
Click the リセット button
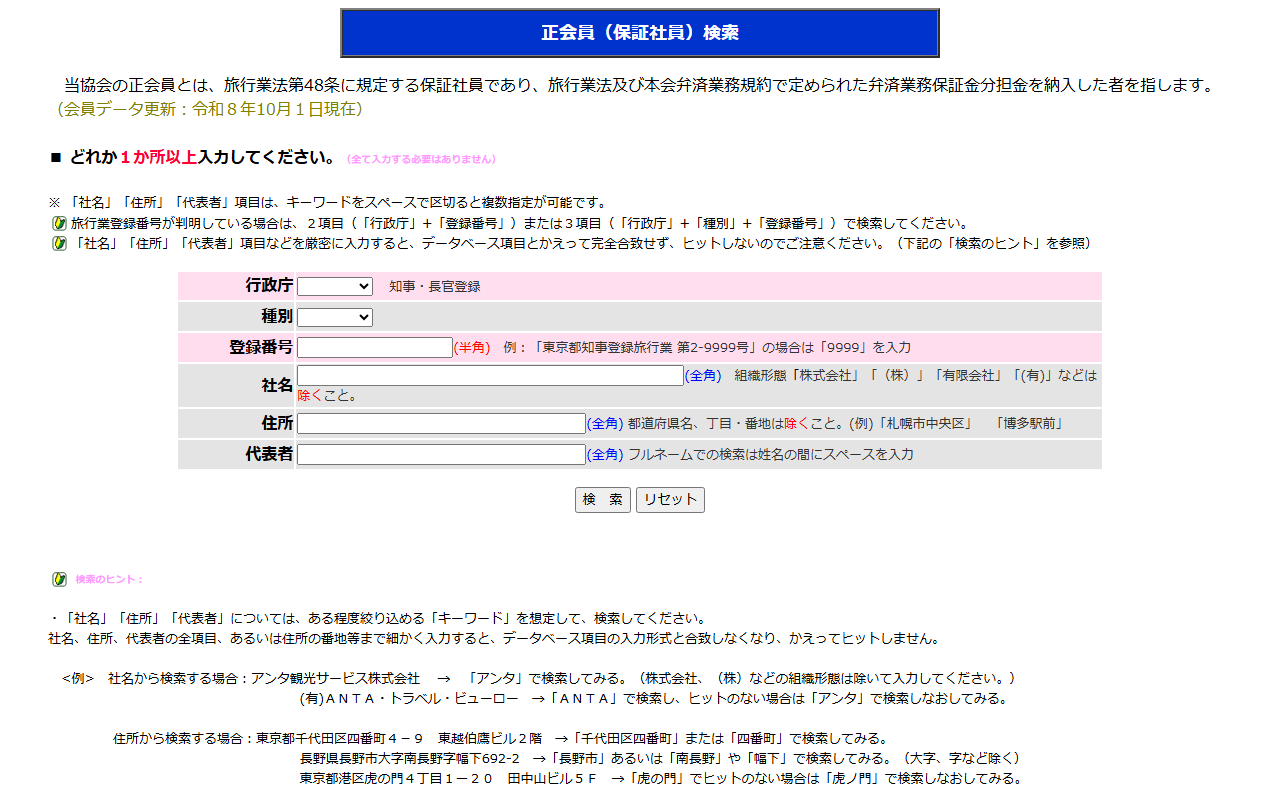(x=670, y=500)
